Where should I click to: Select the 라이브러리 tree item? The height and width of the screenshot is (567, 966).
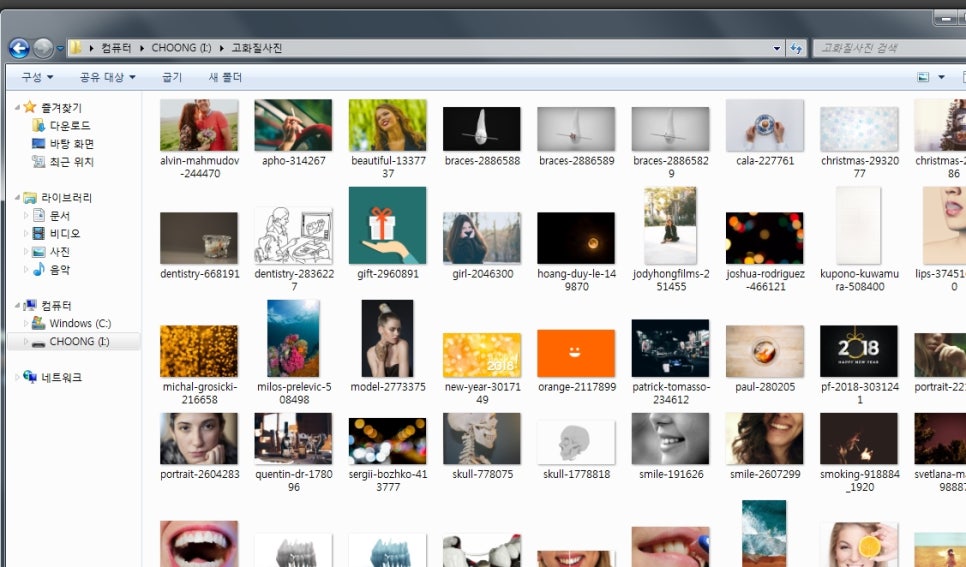click(66, 197)
